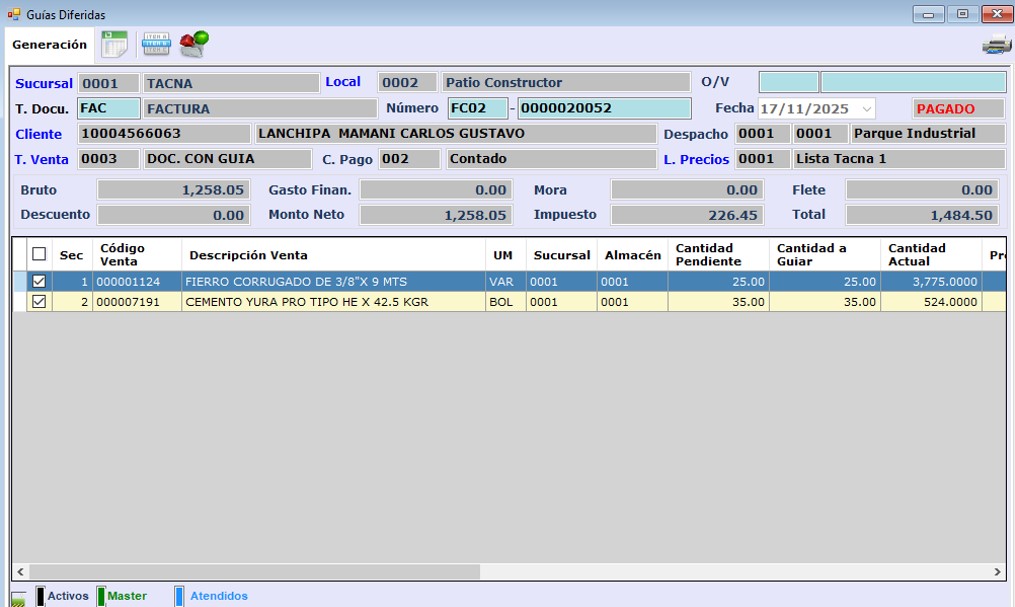Click the striped icon at bottom-left corner
Viewport: 1015px width, 607px height.
click(18, 599)
